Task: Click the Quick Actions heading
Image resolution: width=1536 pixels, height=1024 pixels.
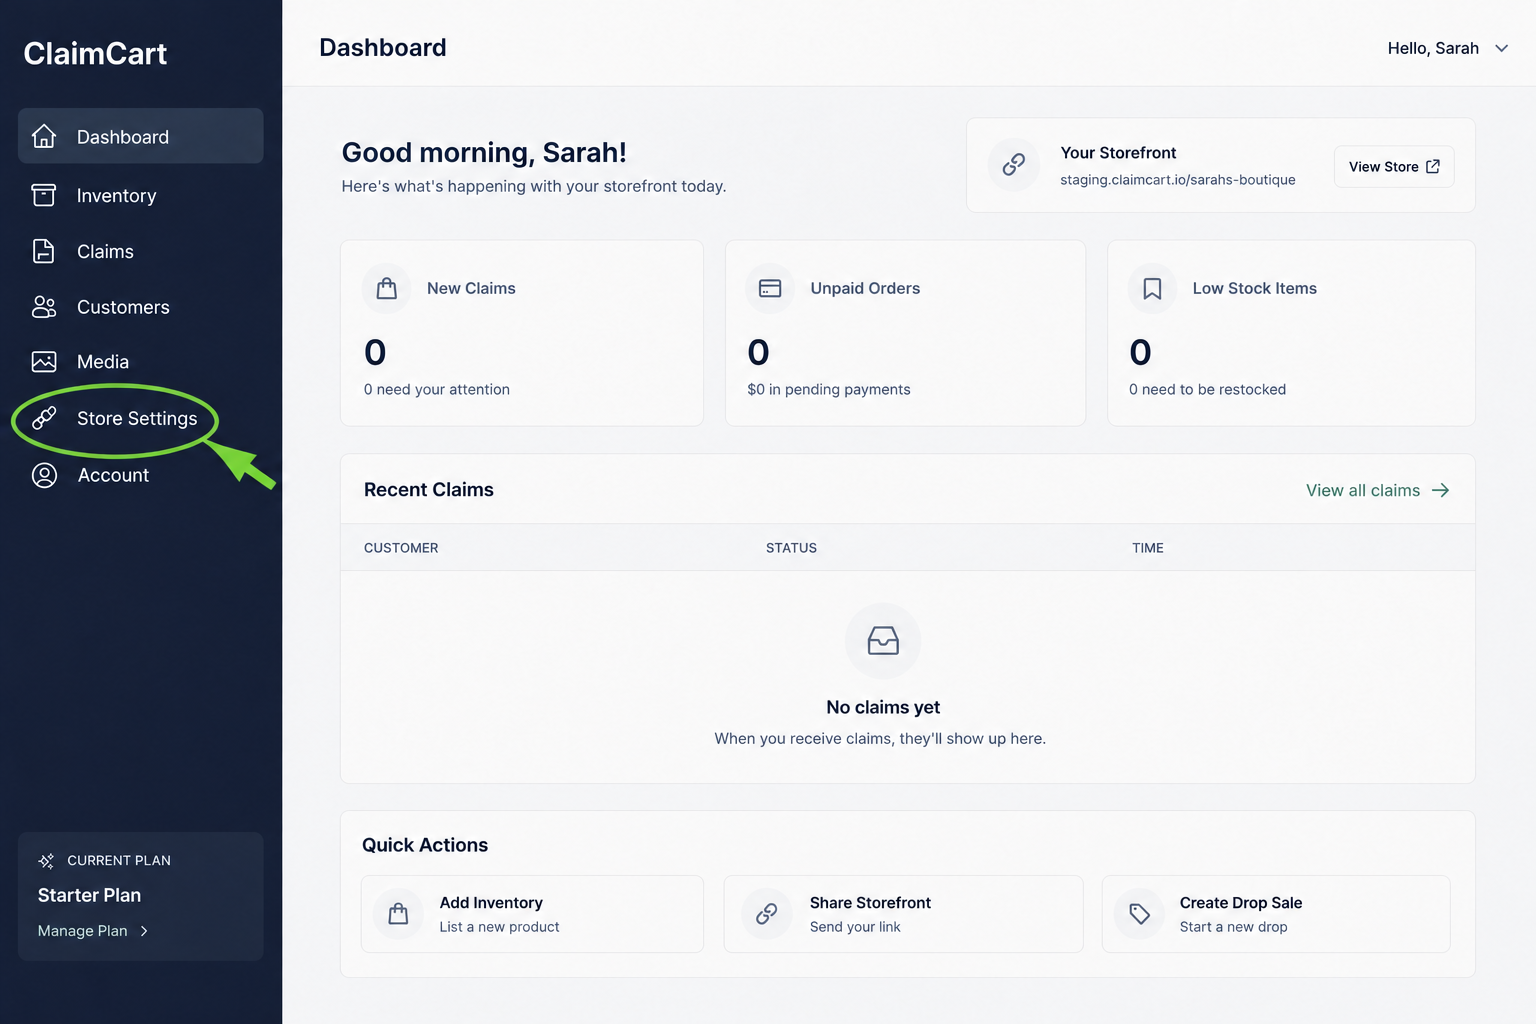Action: [425, 845]
